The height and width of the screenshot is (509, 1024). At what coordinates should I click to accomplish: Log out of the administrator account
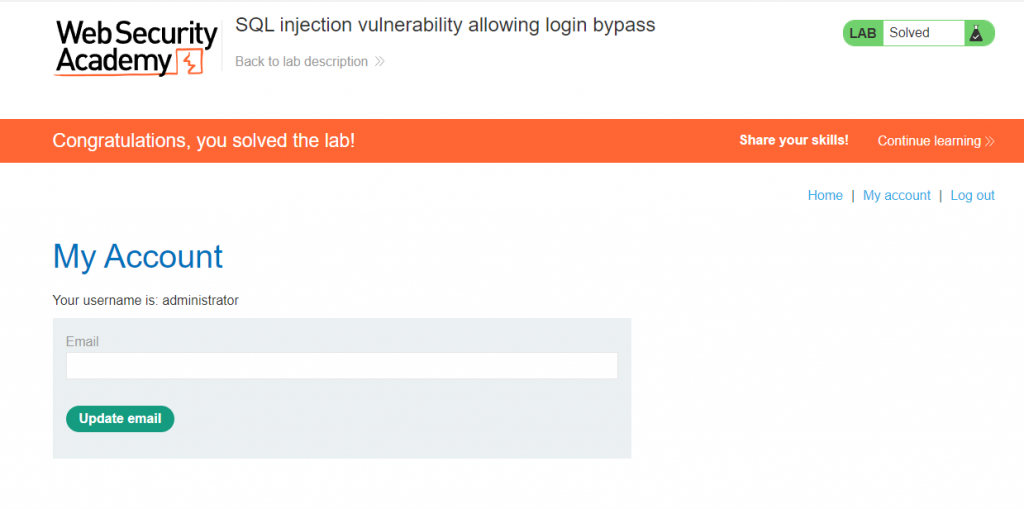972,196
